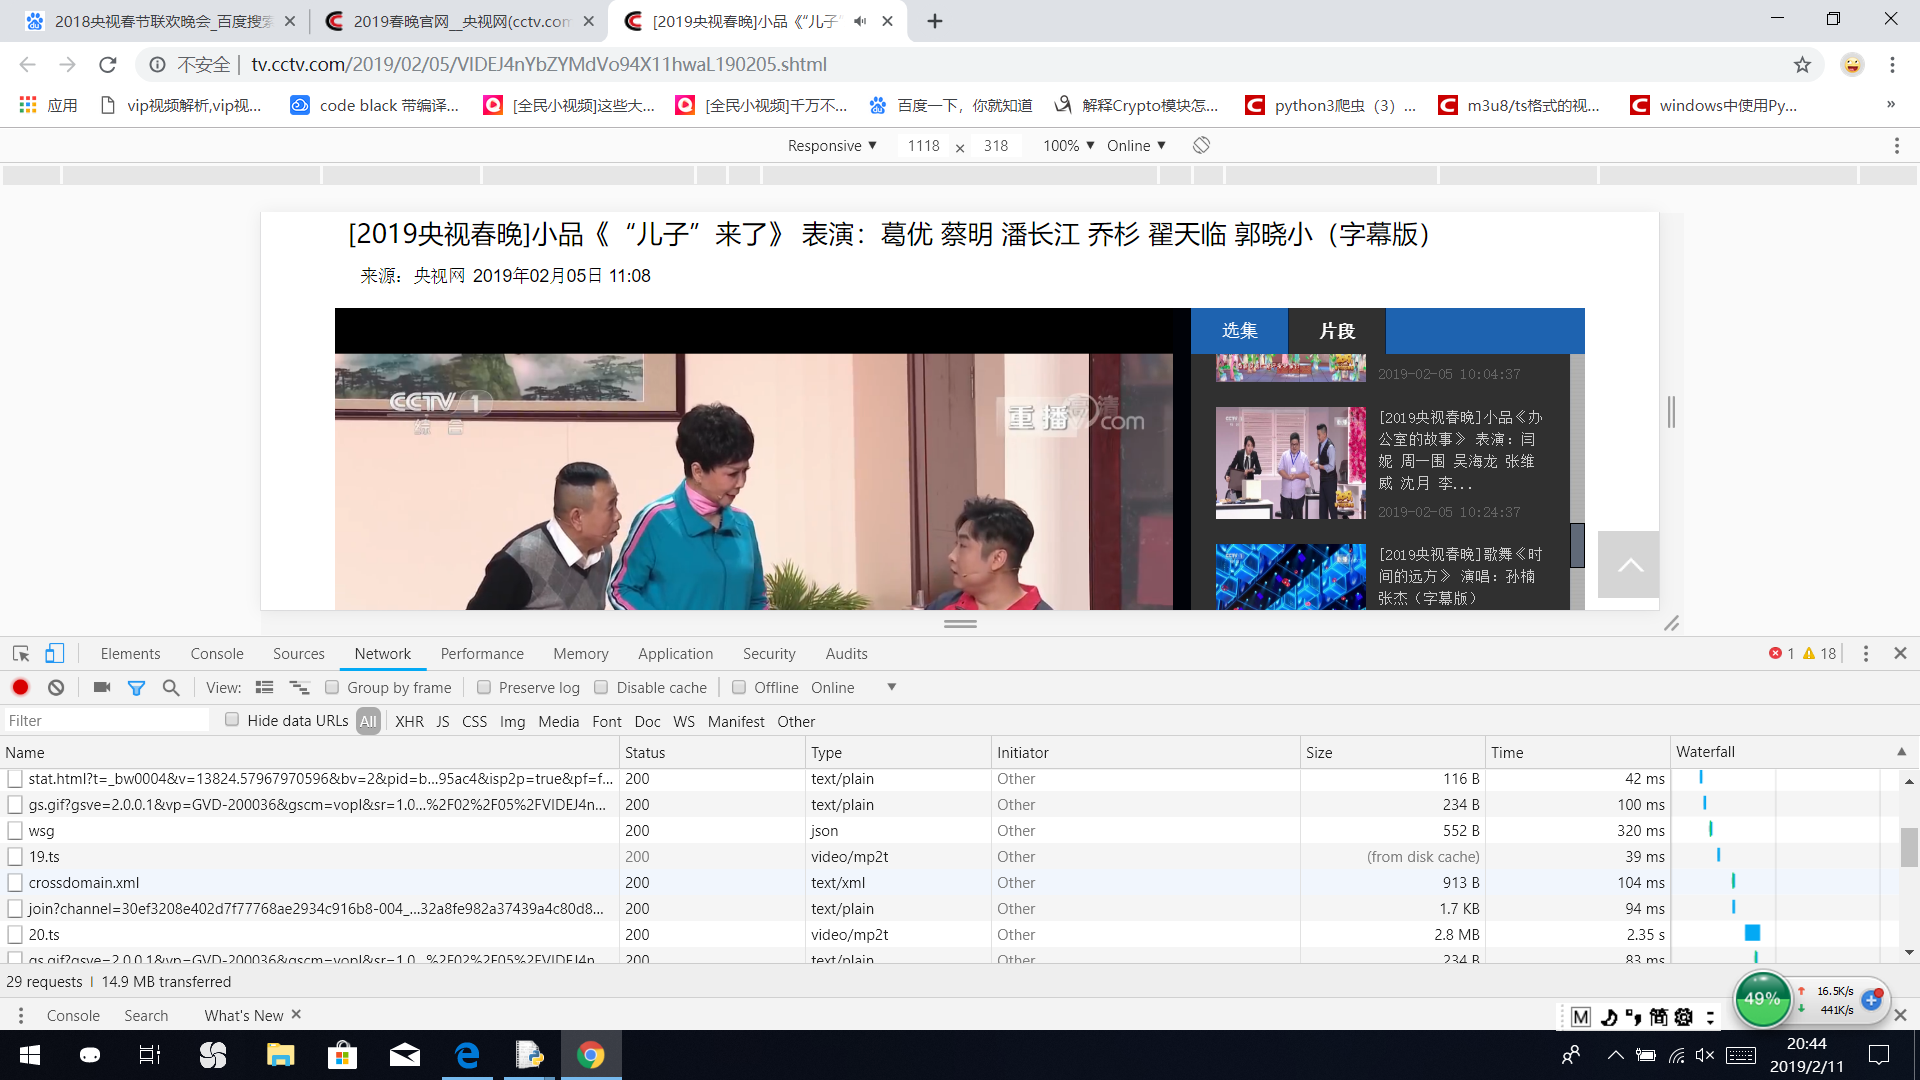The width and height of the screenshot is (1920, 1080).
Task: Enable Preserve log checkbox
Action: click(x=484, y=688)
